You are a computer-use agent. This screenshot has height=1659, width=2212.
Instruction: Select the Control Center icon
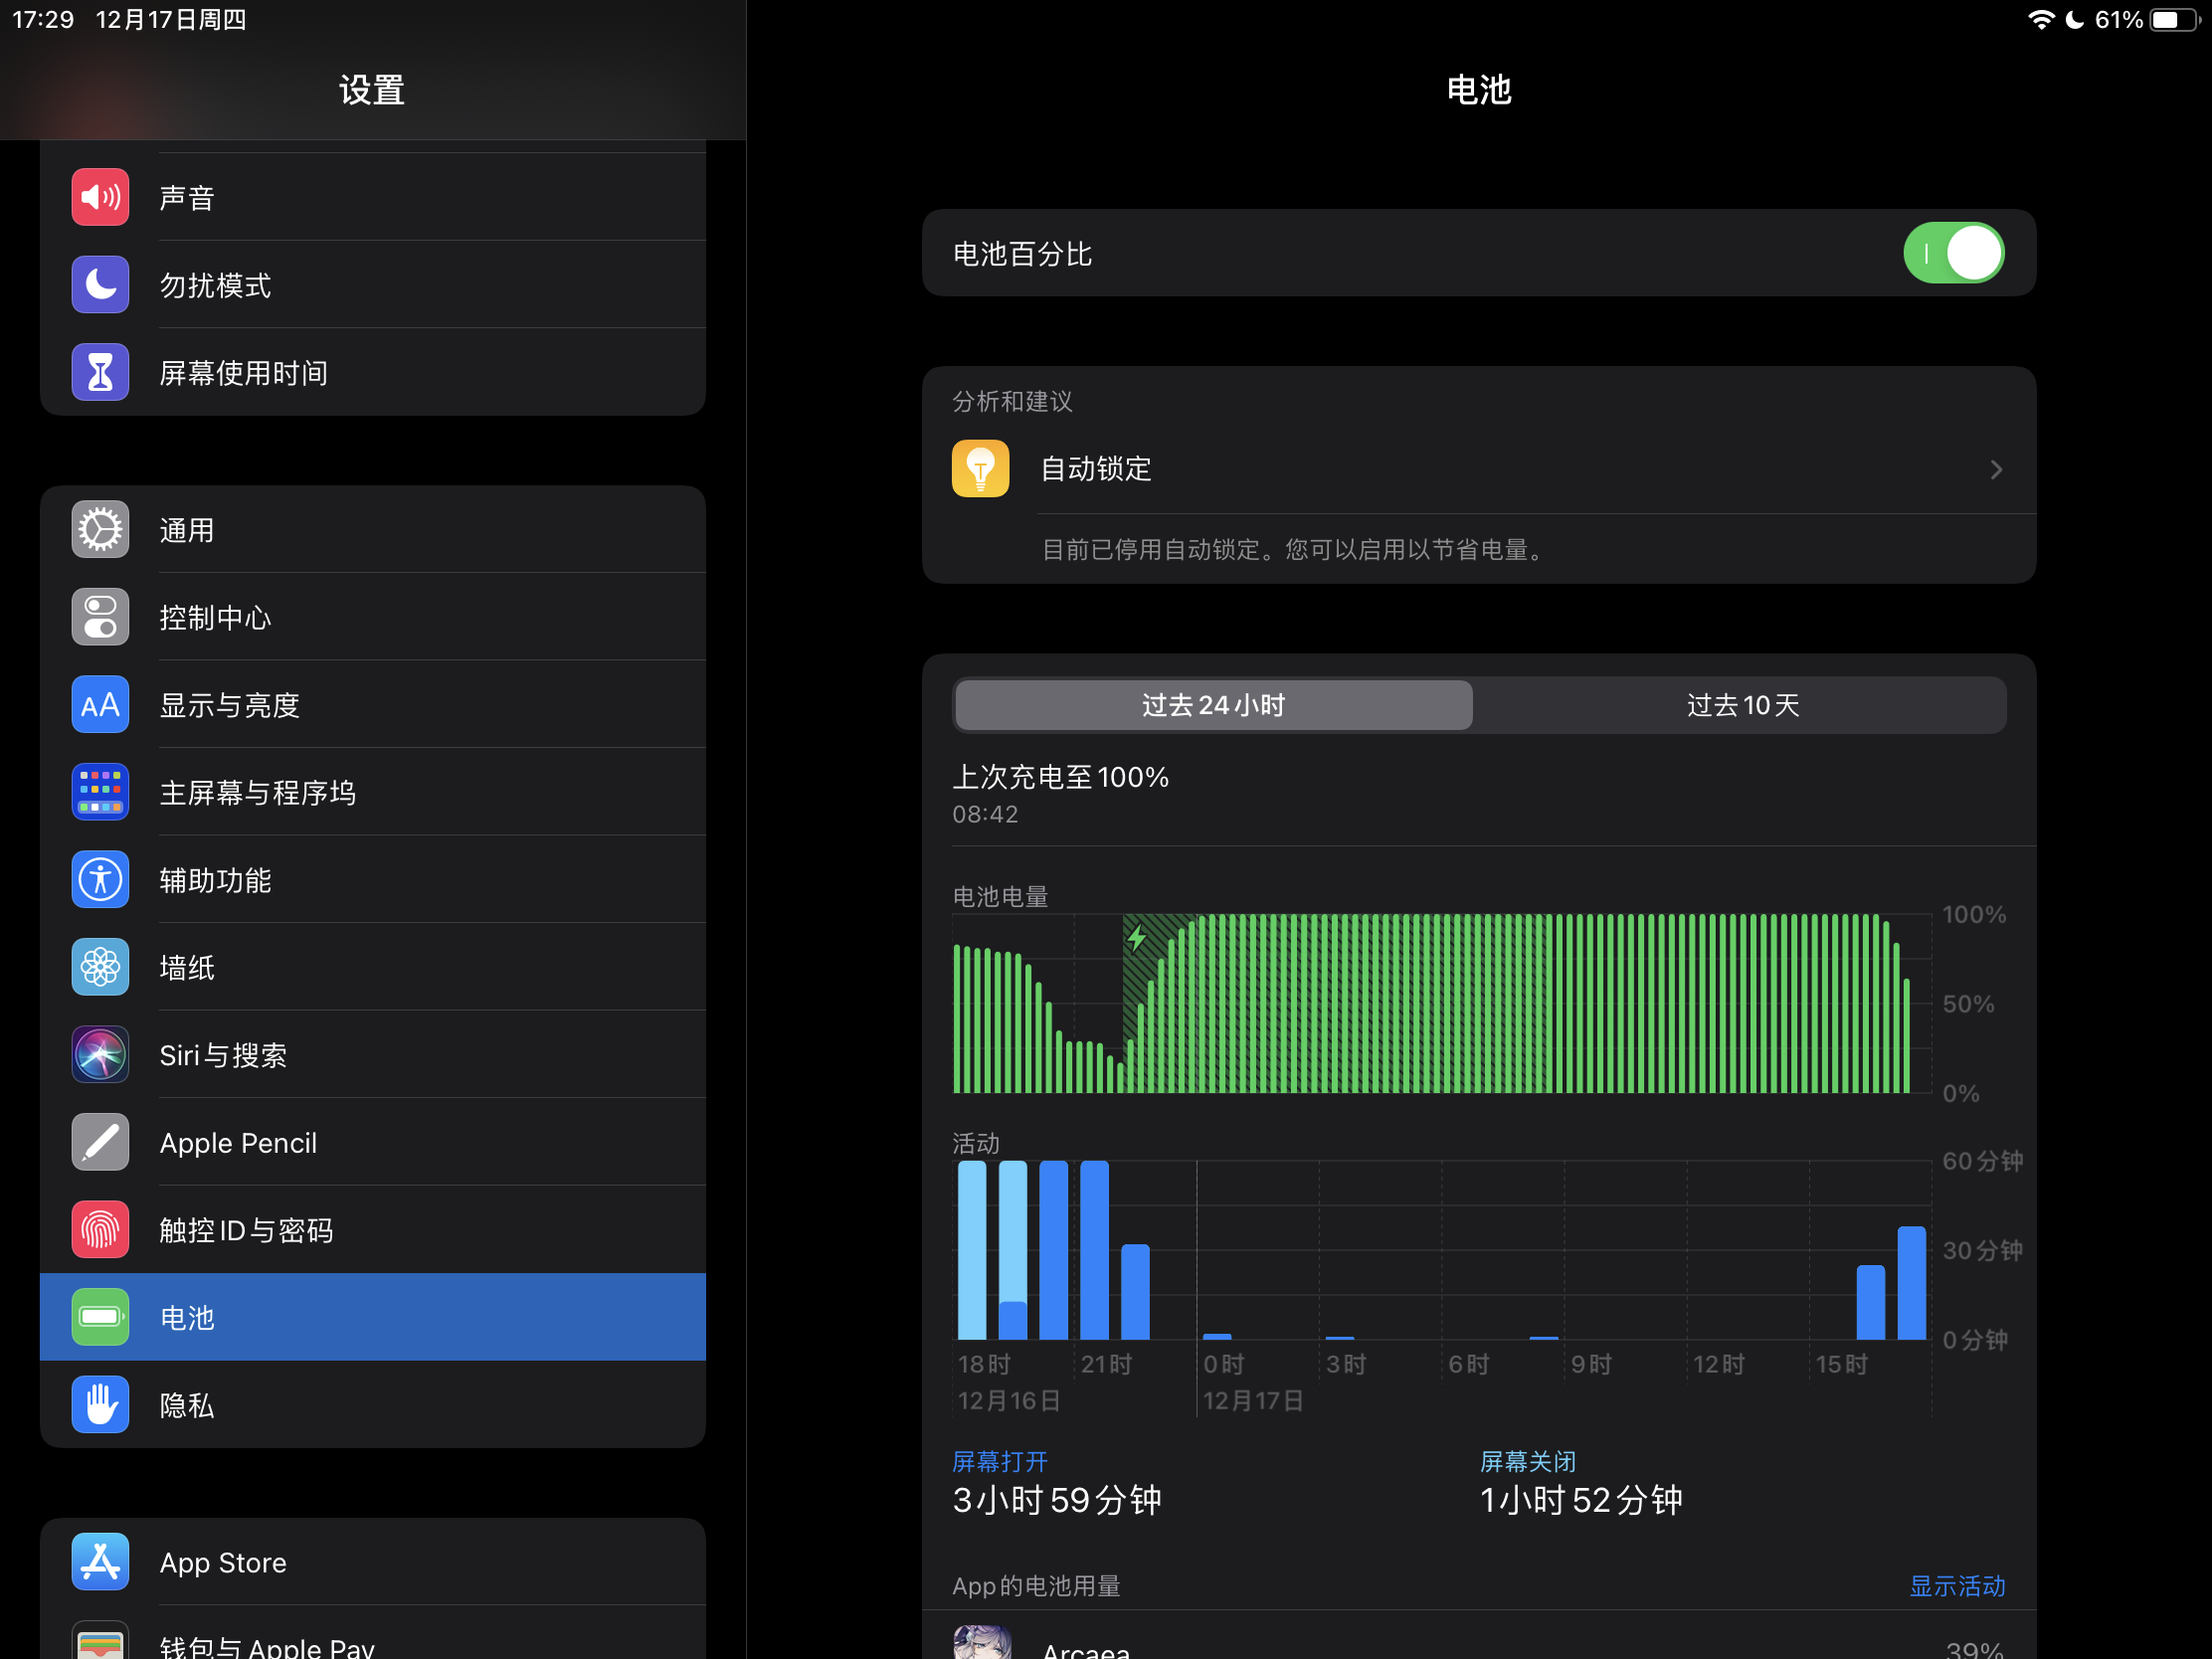click(100, 617)
